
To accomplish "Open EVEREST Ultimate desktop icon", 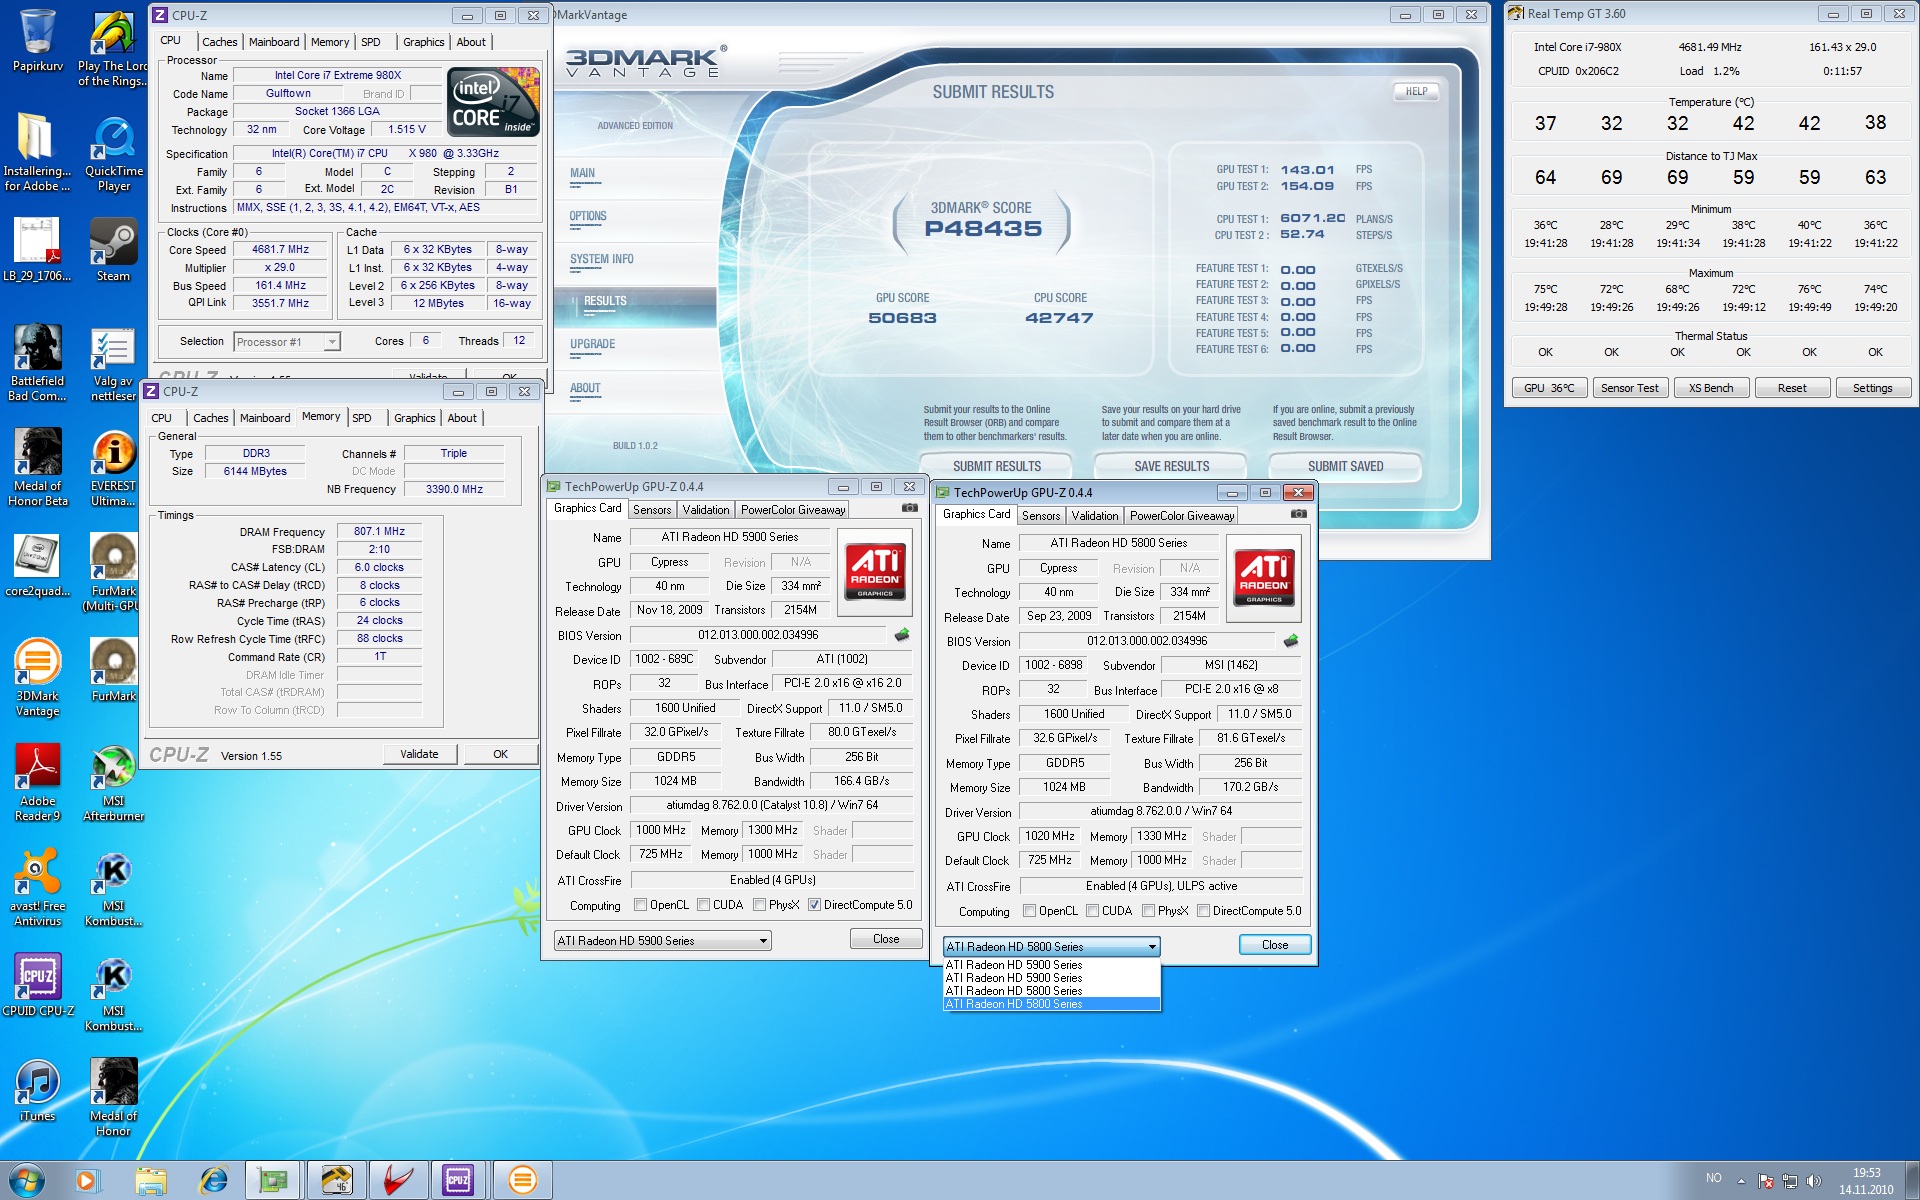I will [113, 468].
